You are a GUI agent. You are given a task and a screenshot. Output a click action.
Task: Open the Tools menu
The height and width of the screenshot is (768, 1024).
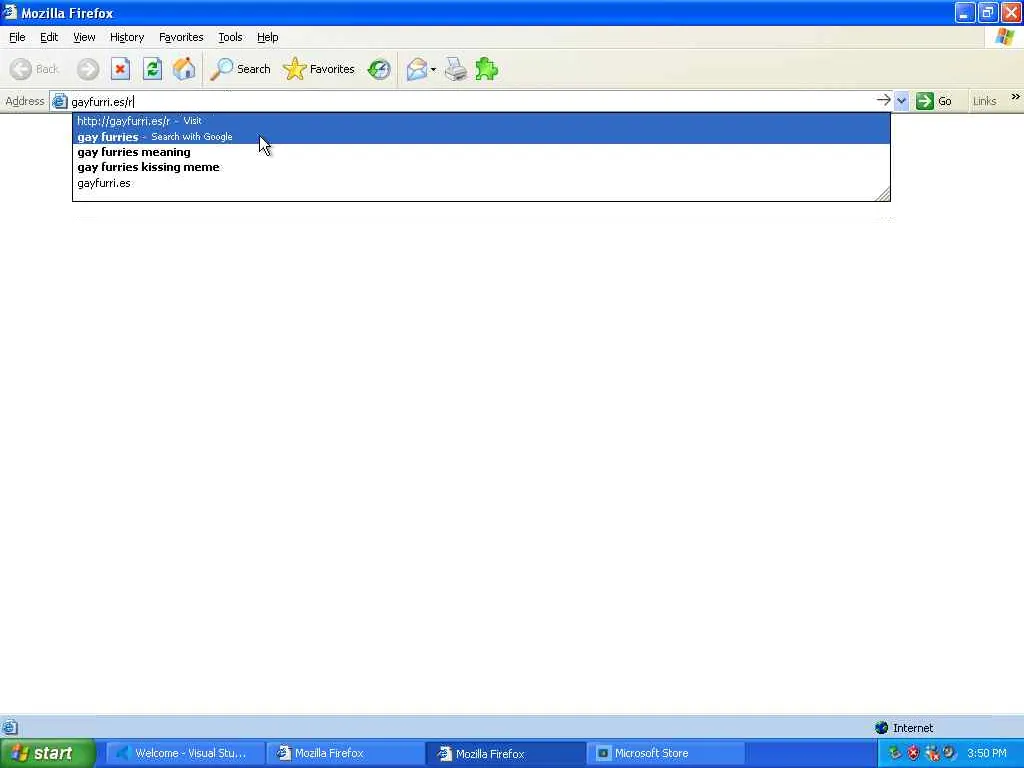[230, 37]
